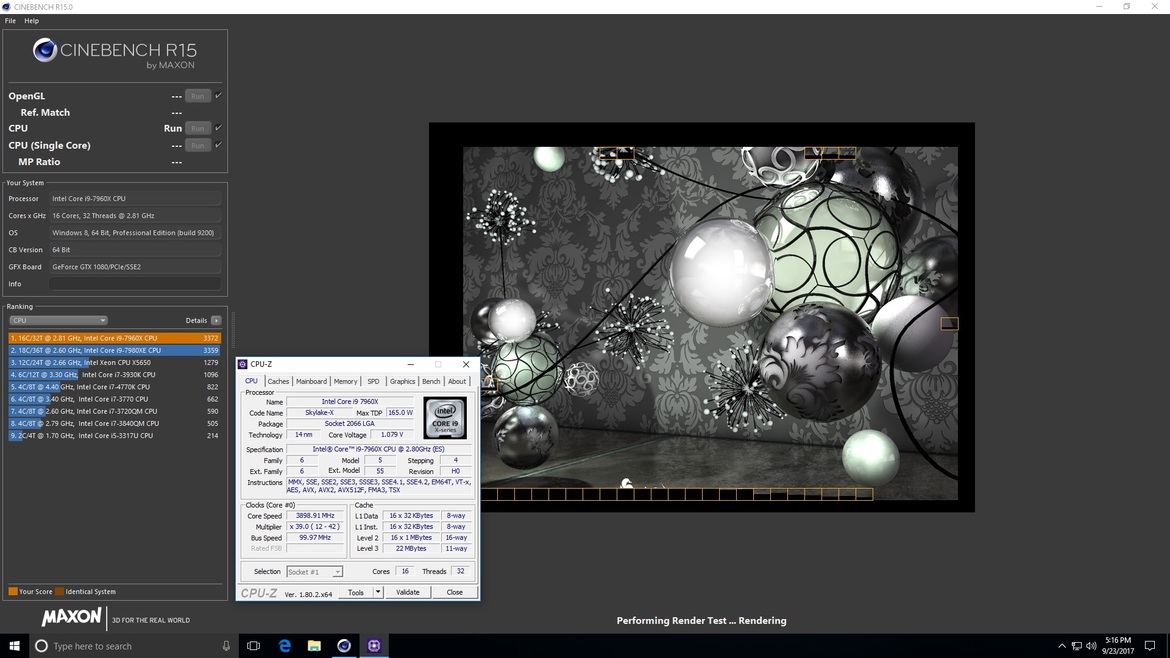
Task: Click the orange Your Score legend swatch
Action: pos(13,592)
